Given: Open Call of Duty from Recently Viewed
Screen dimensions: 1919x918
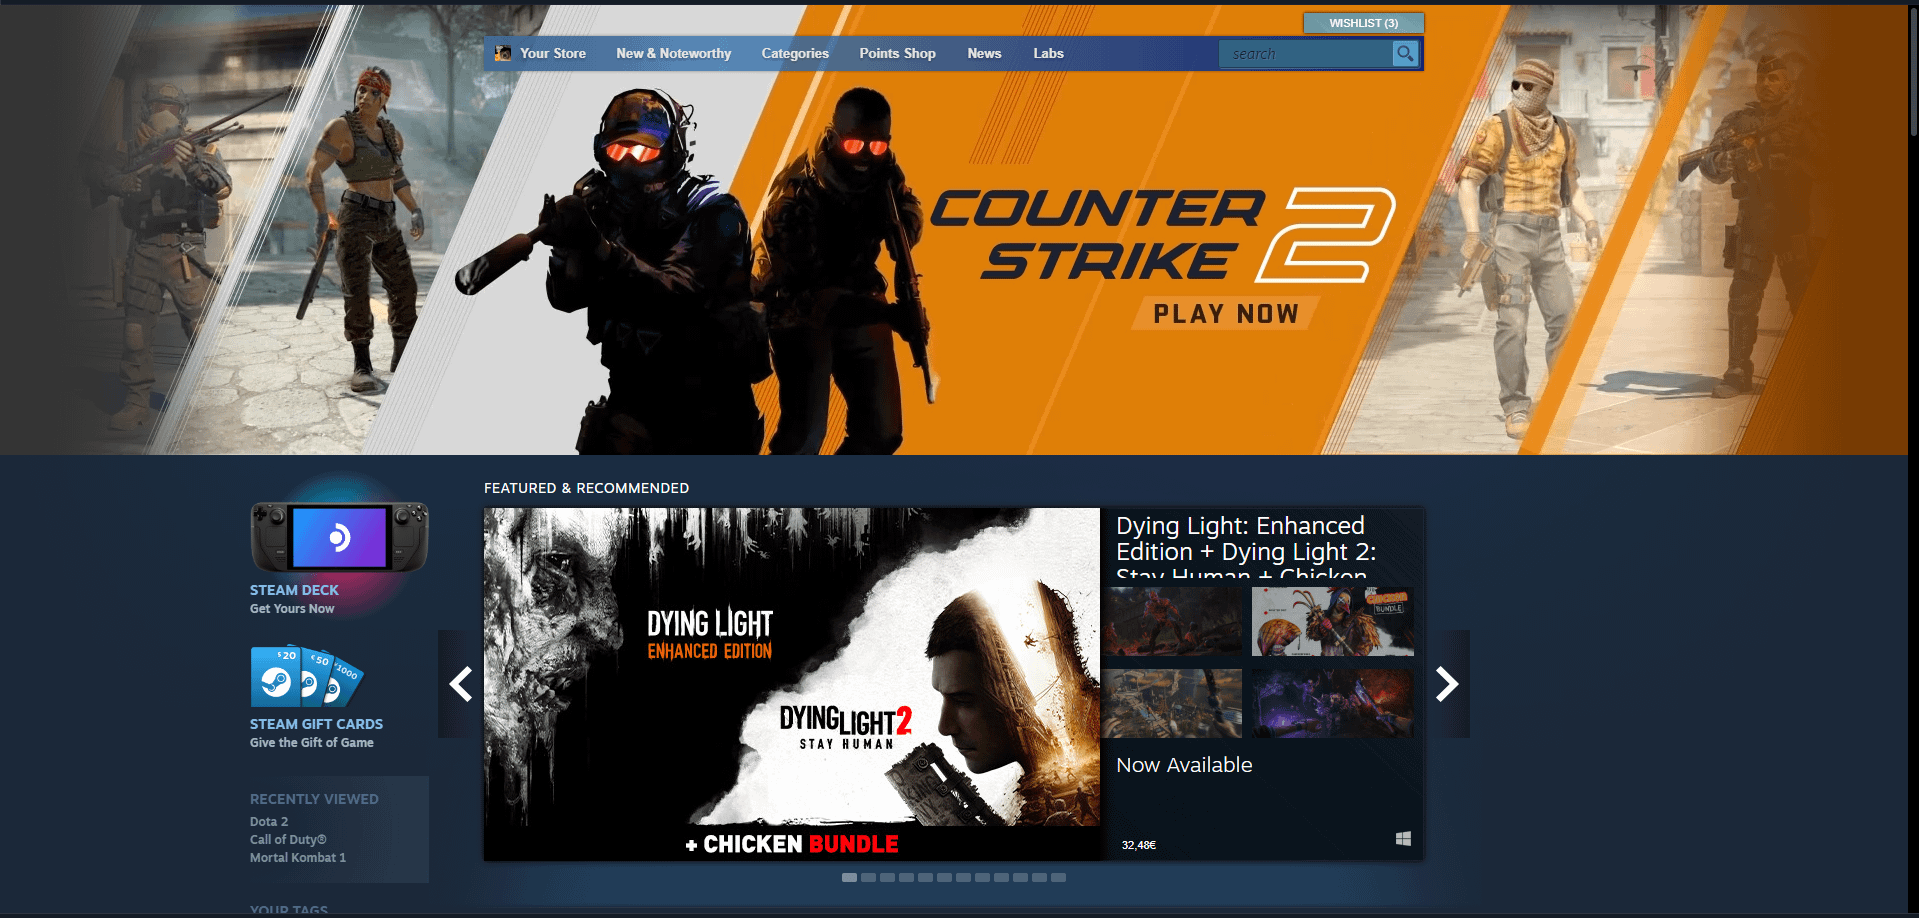Looking at the screenshot, I should pos(288,839).
